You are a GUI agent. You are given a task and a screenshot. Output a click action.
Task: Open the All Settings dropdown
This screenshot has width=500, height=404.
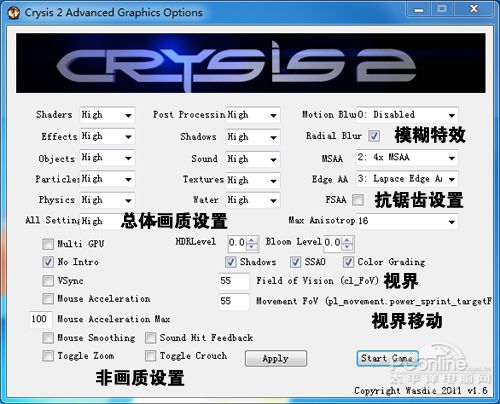pyautogui.click(x=100, y=221)
